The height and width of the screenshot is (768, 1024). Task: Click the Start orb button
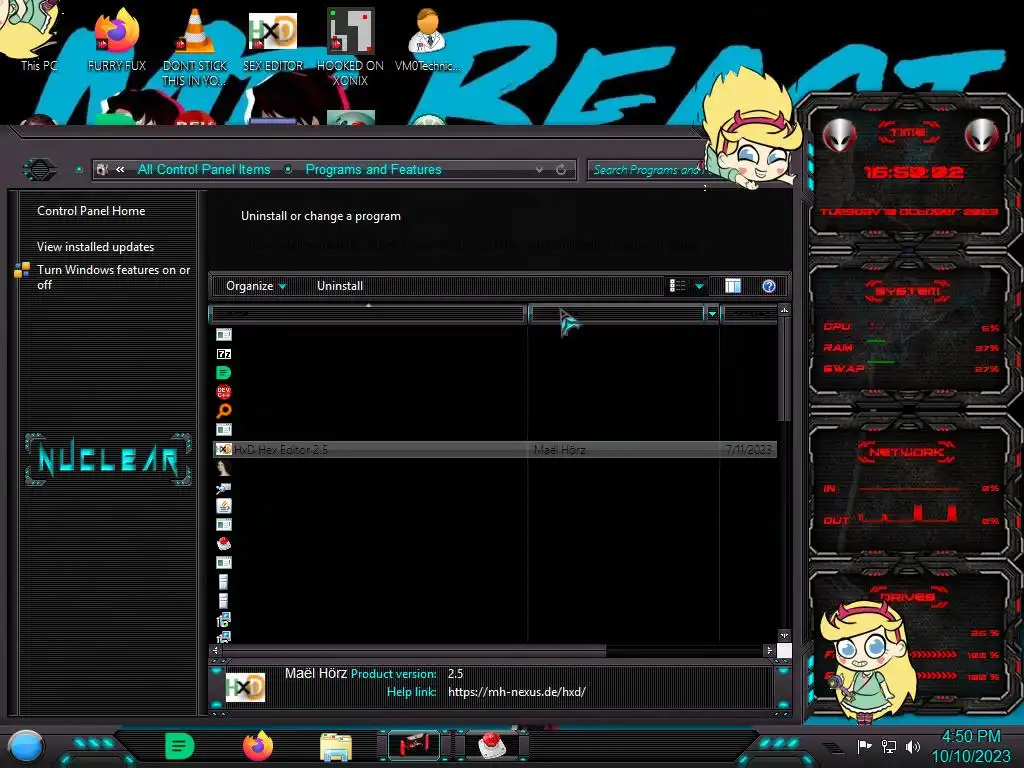(26, 747)
